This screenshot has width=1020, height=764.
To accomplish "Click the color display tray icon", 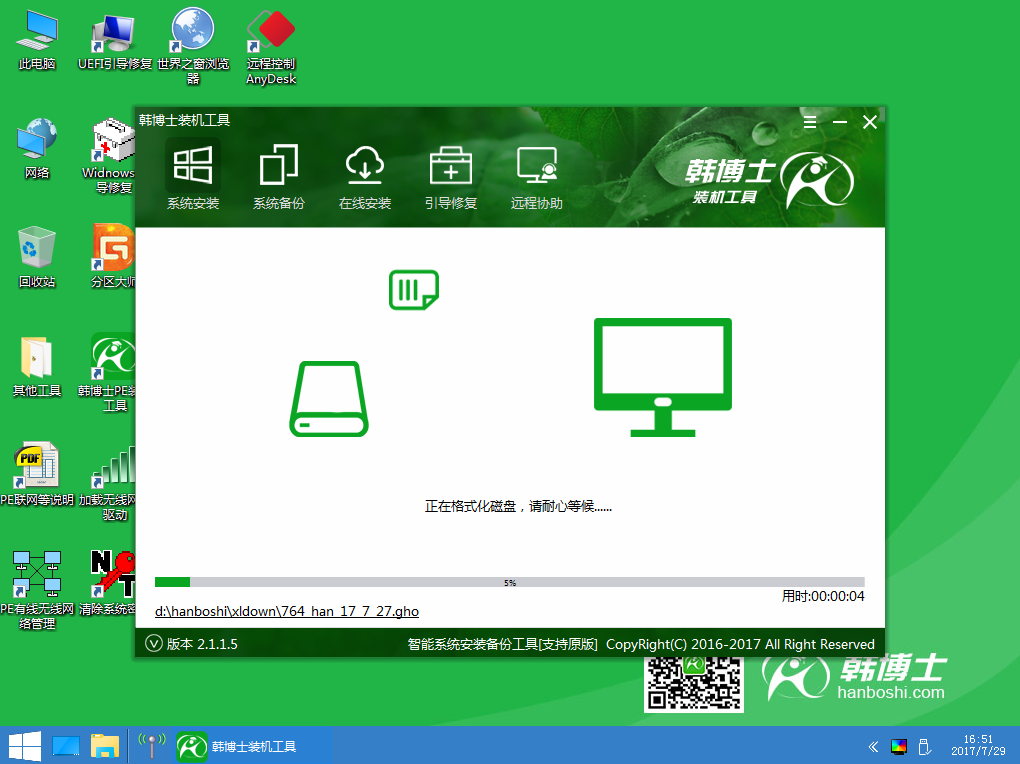I will point(899,746).
